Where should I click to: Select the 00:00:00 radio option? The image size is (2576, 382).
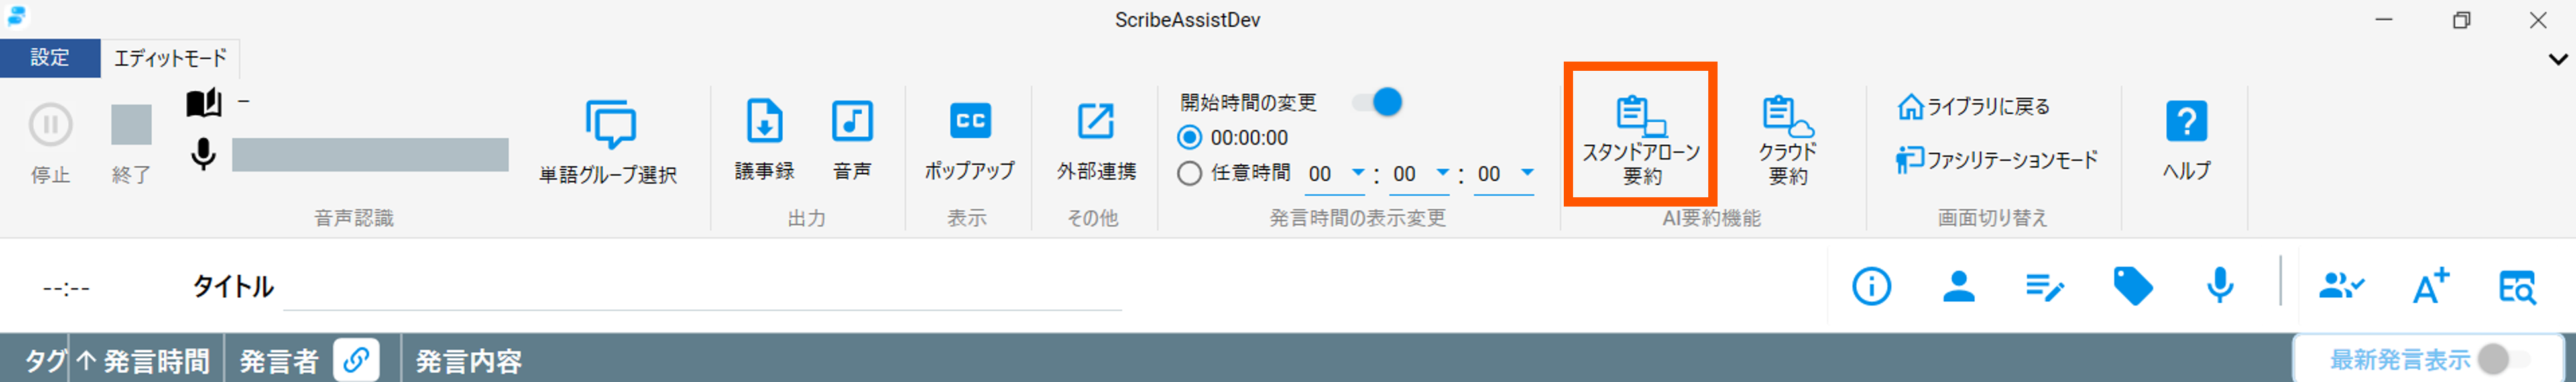1189,137
